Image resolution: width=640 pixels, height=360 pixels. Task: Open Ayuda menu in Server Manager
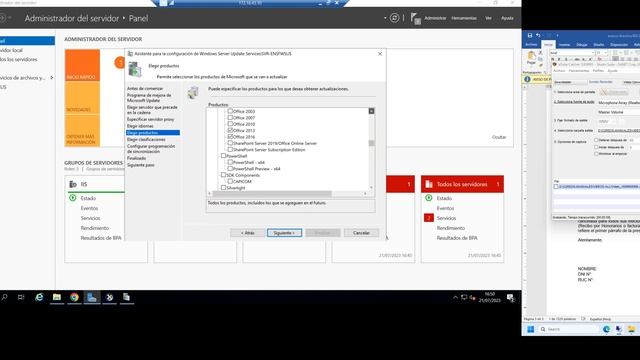507,18
